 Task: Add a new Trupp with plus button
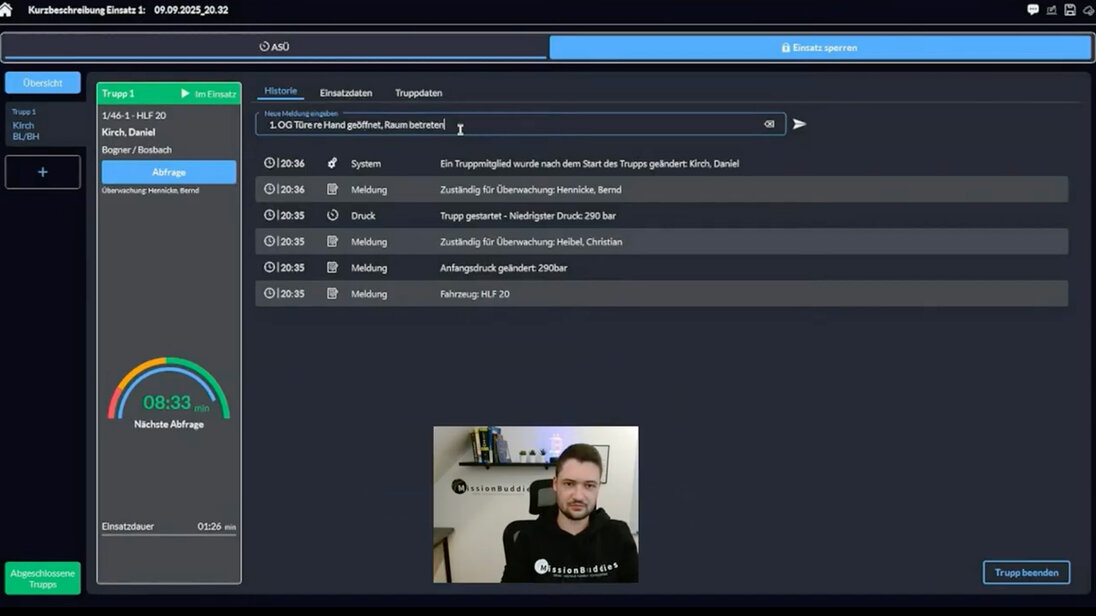[x=42, y=172]
